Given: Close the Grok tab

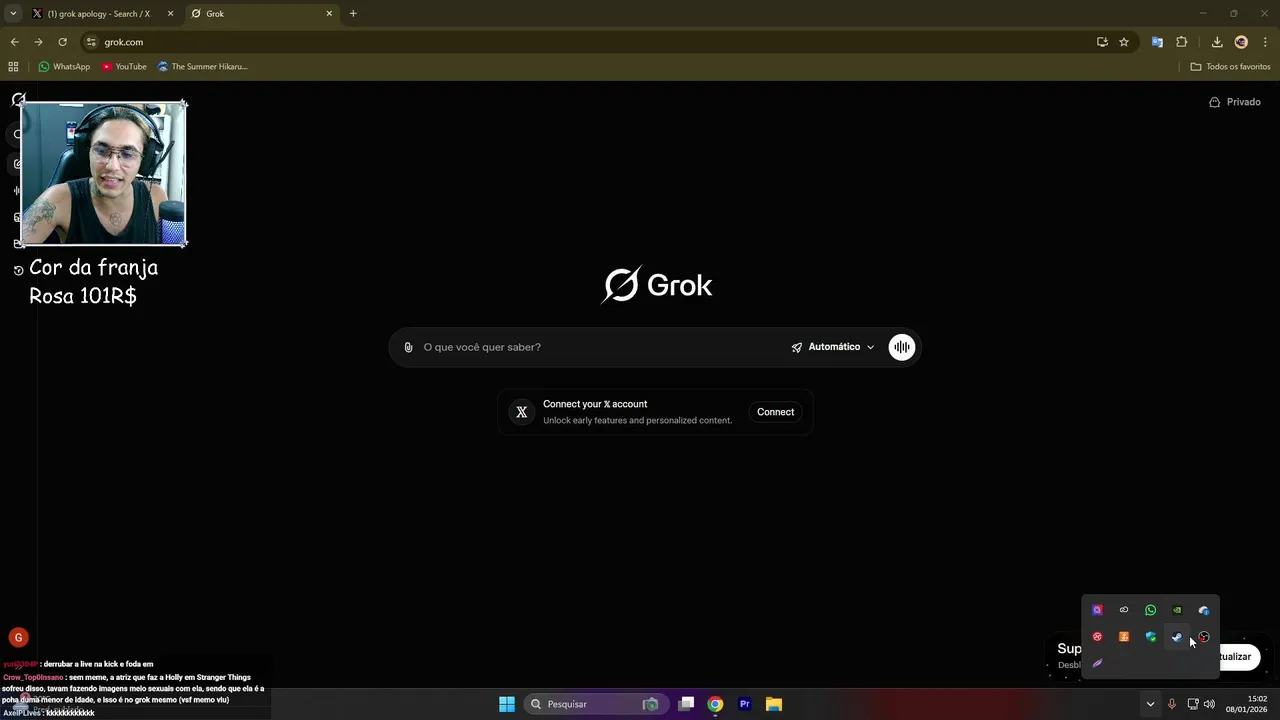Looking at the screenshot, I should click(329, 14).
